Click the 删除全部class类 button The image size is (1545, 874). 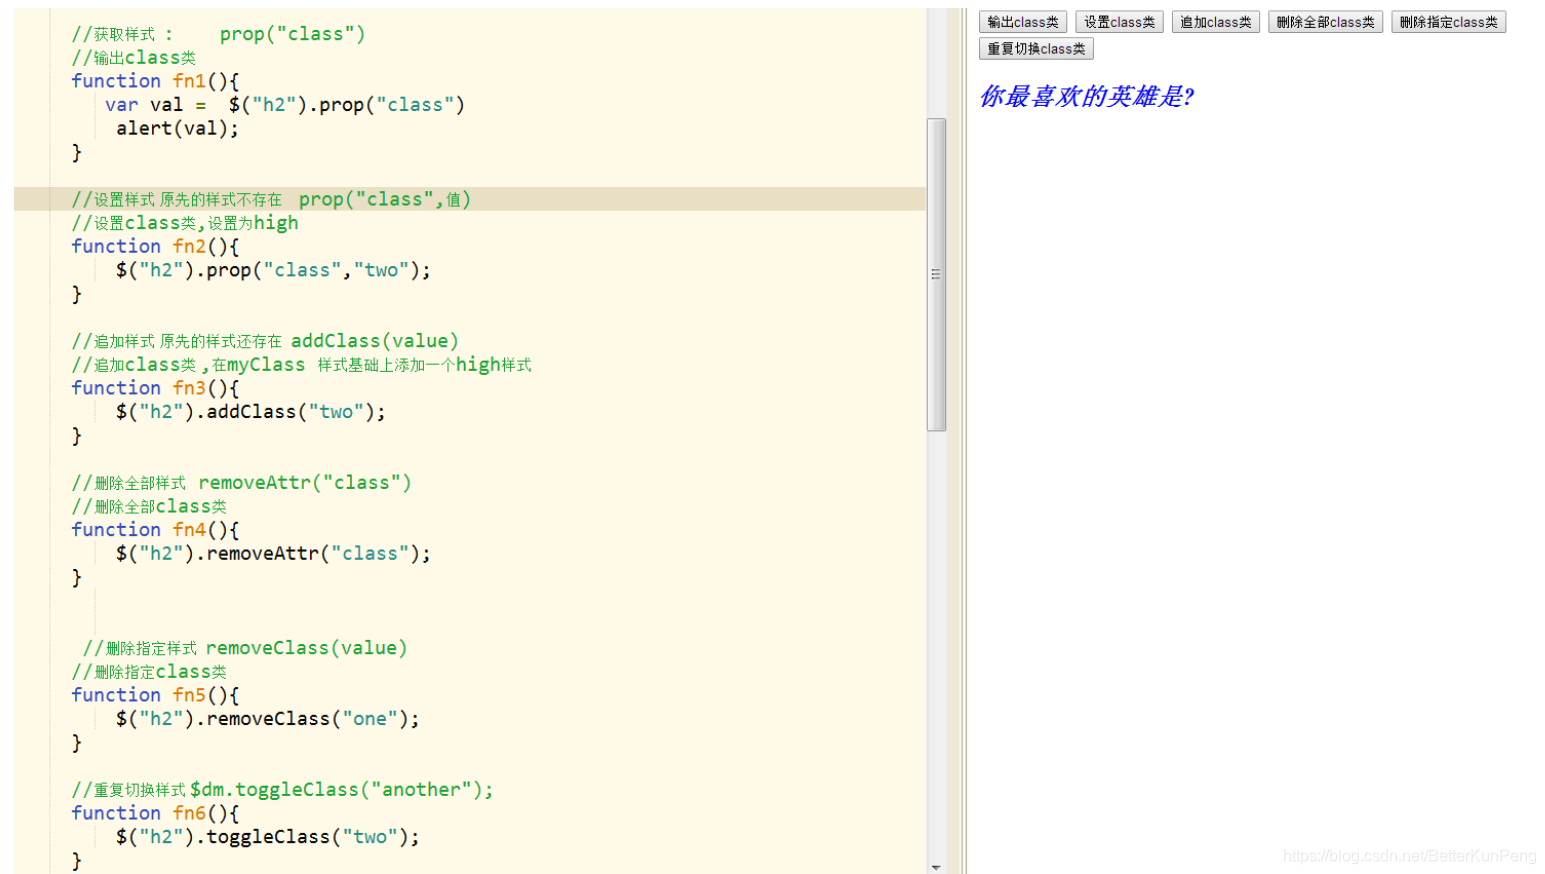point(1325,22)
